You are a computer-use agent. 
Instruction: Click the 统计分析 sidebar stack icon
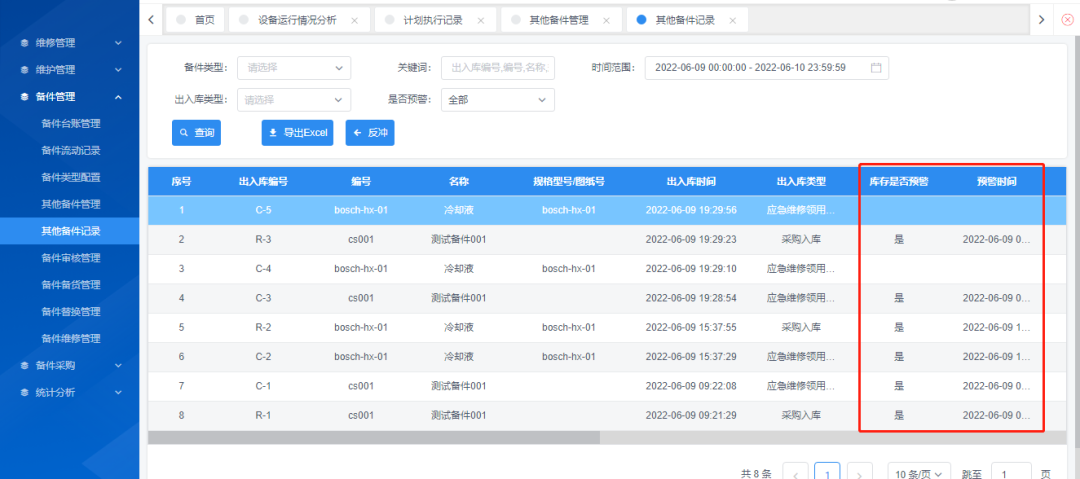pyautogui.click(x=25, y=392)
